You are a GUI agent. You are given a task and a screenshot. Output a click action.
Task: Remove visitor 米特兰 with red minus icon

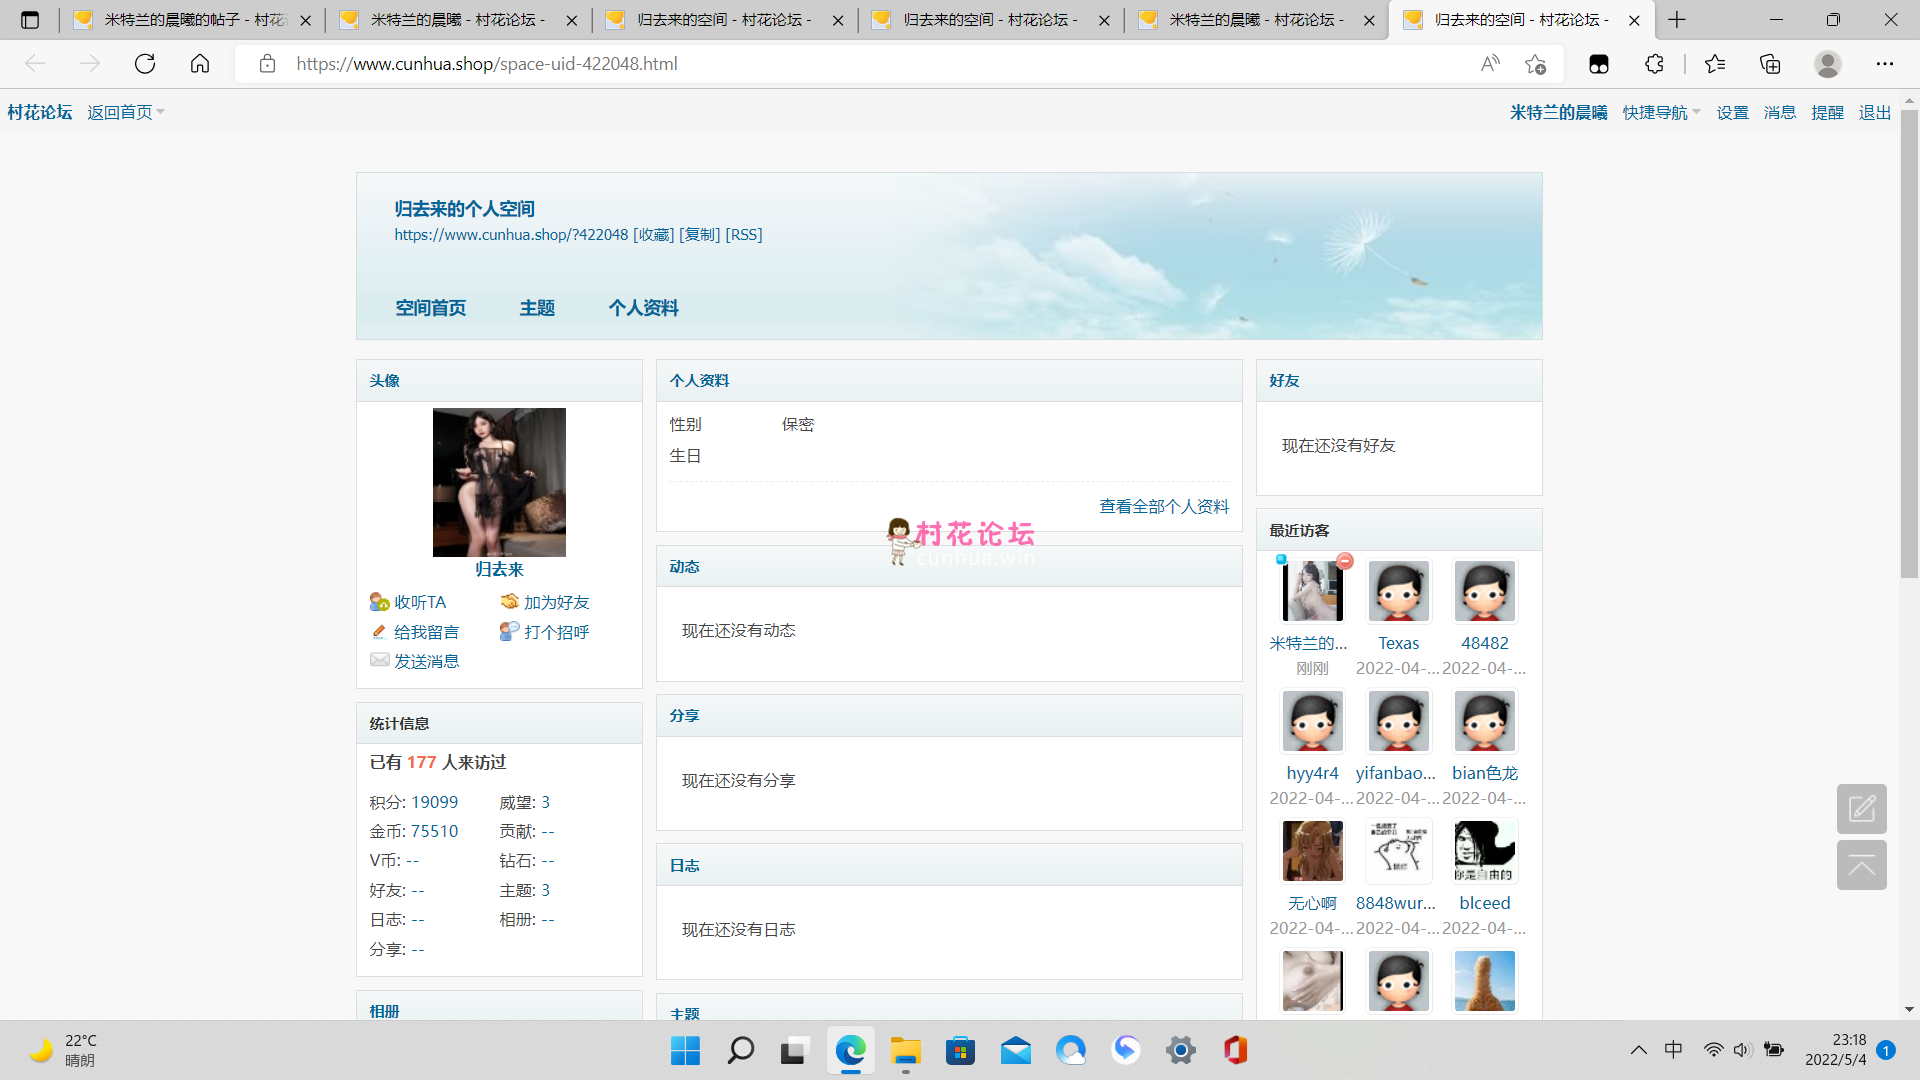coord(1345,561)
